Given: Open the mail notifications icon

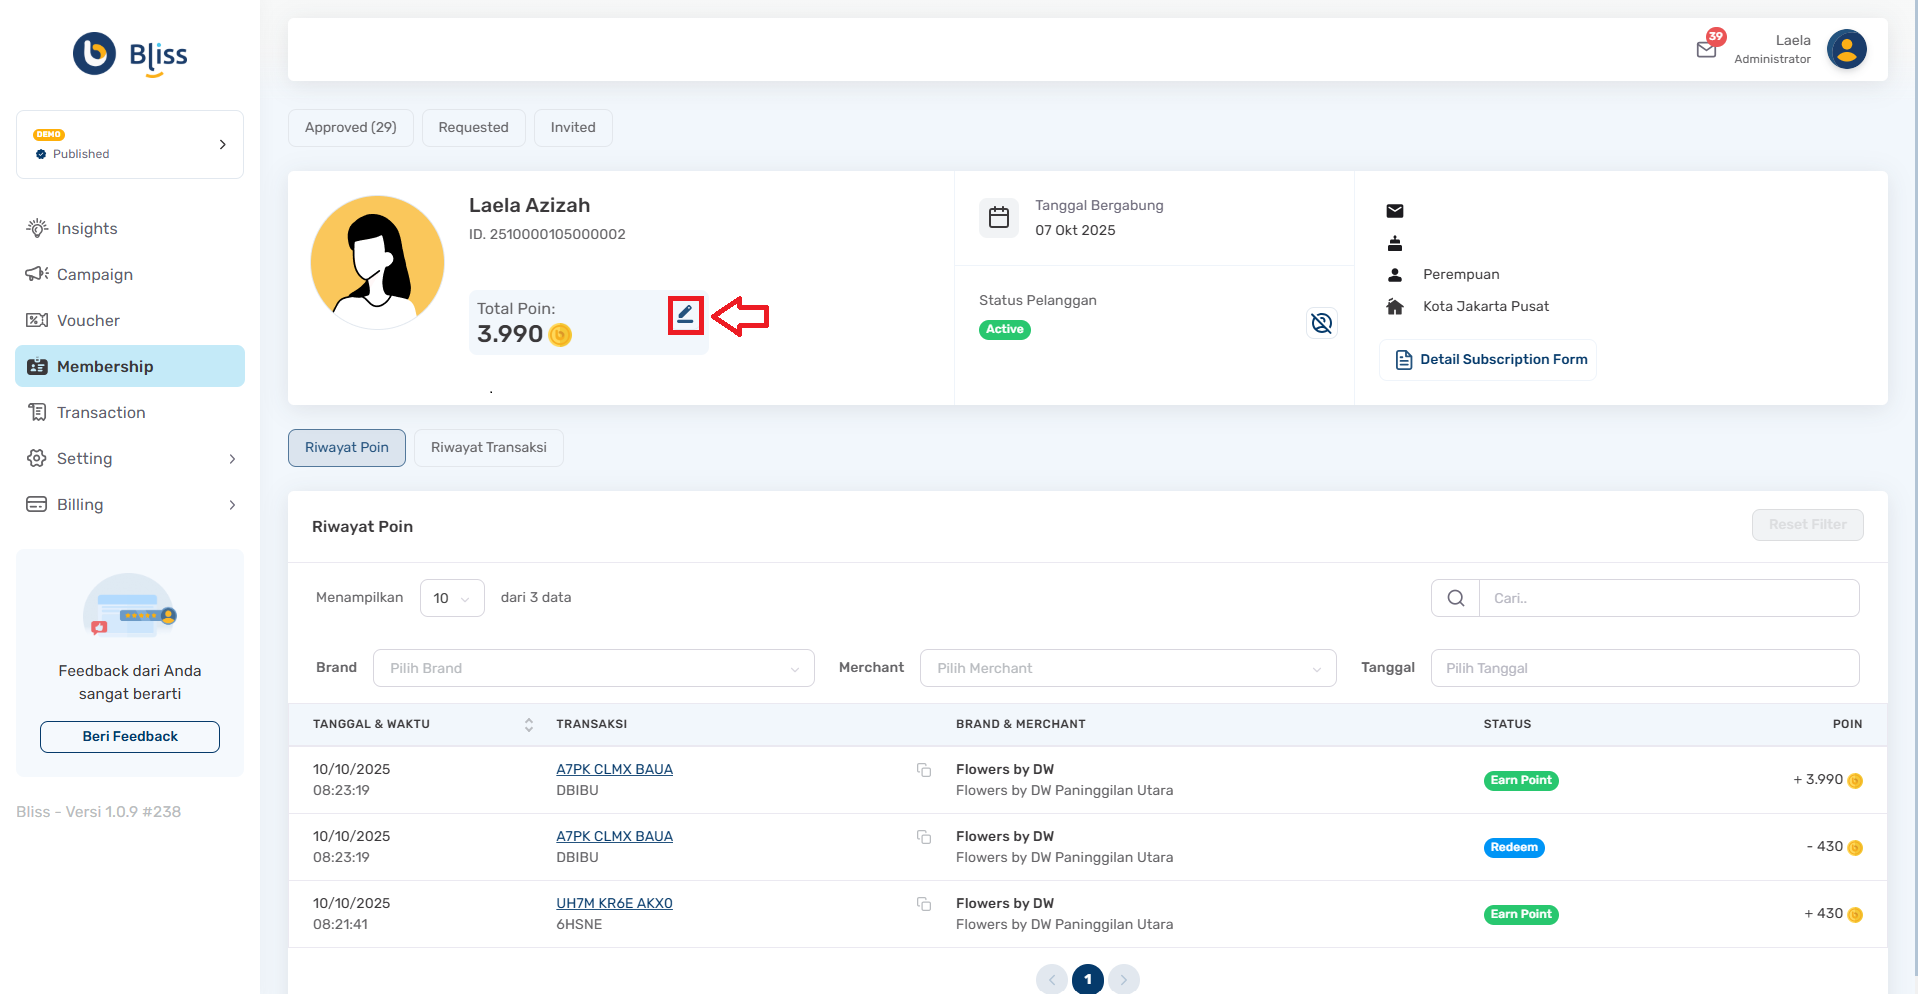Looking at the screenshot, I should [1706, 49].
